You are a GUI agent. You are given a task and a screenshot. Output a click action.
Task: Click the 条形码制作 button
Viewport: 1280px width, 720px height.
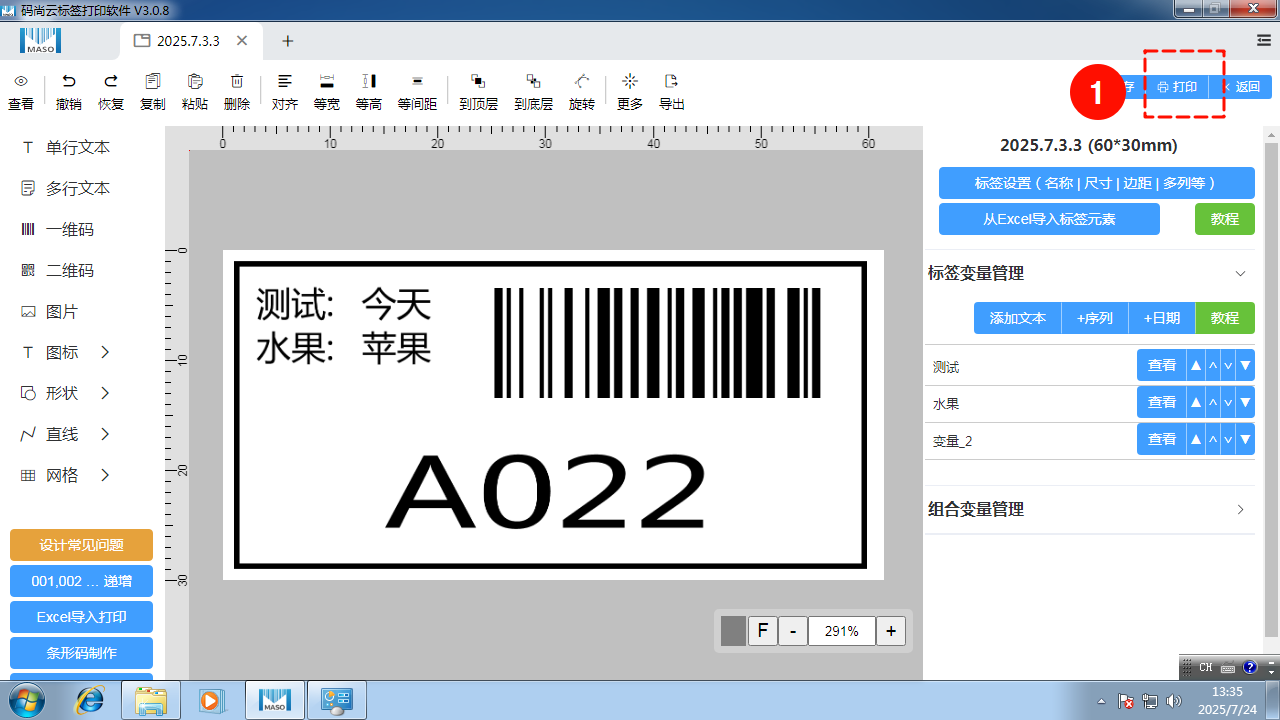(81, 653)
